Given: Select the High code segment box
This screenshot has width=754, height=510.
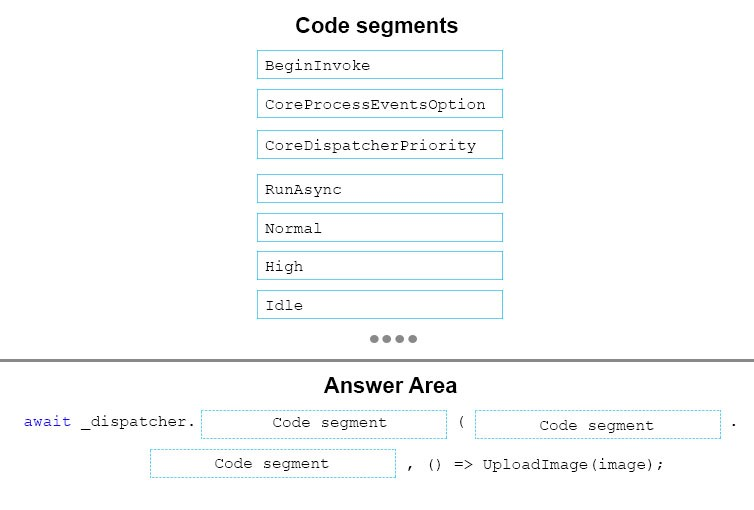Looking at the screenshot, I should [x=380, y=265].
